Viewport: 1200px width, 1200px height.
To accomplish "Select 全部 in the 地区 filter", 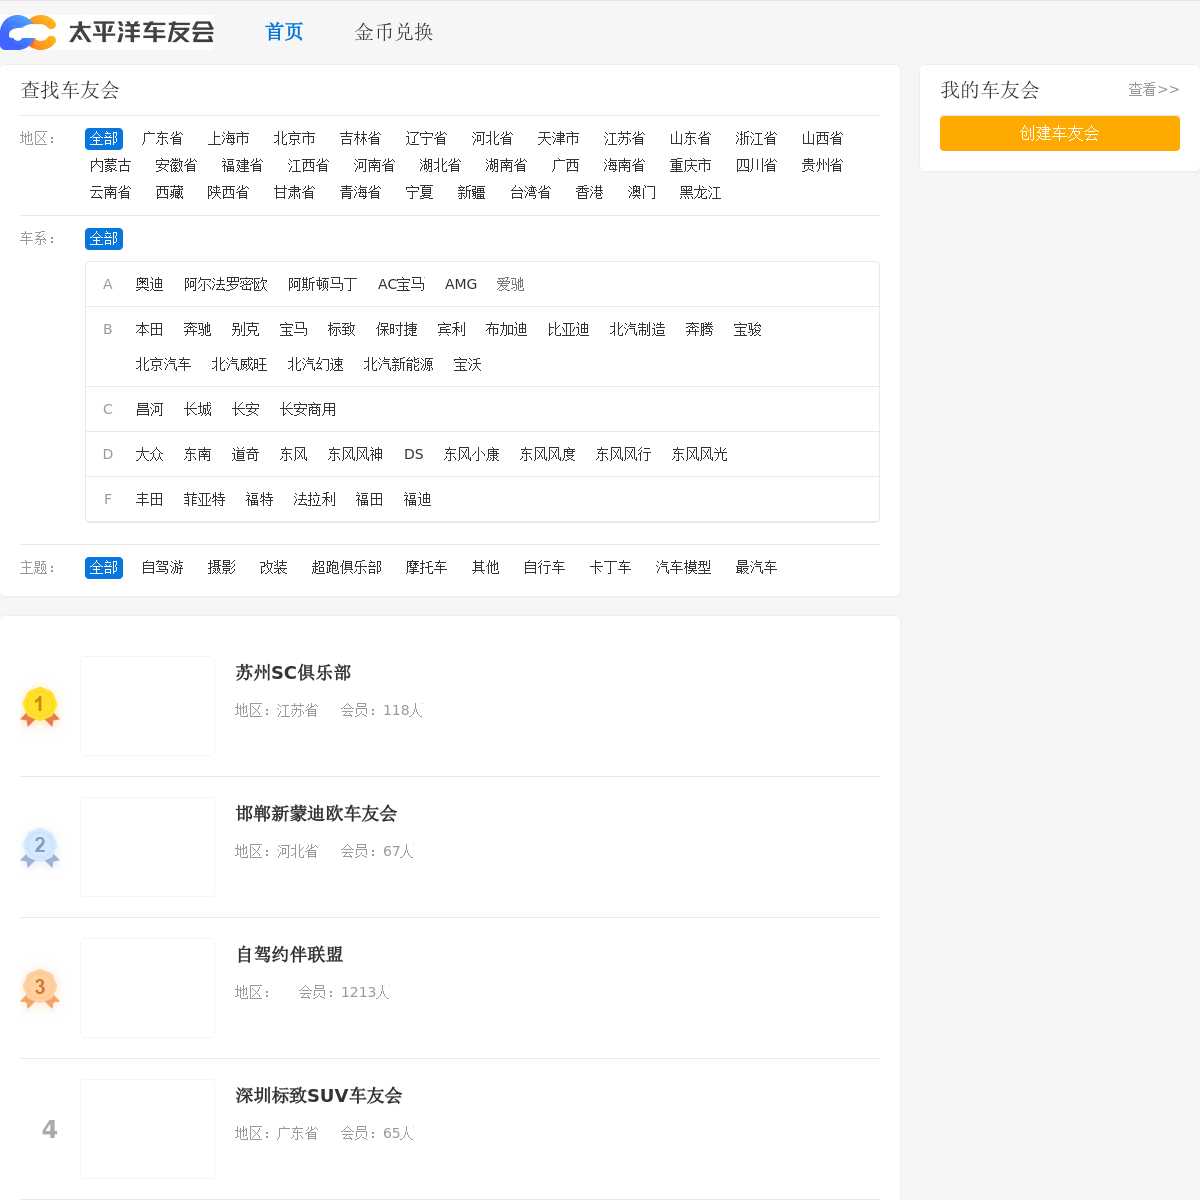I will (104, 139).
